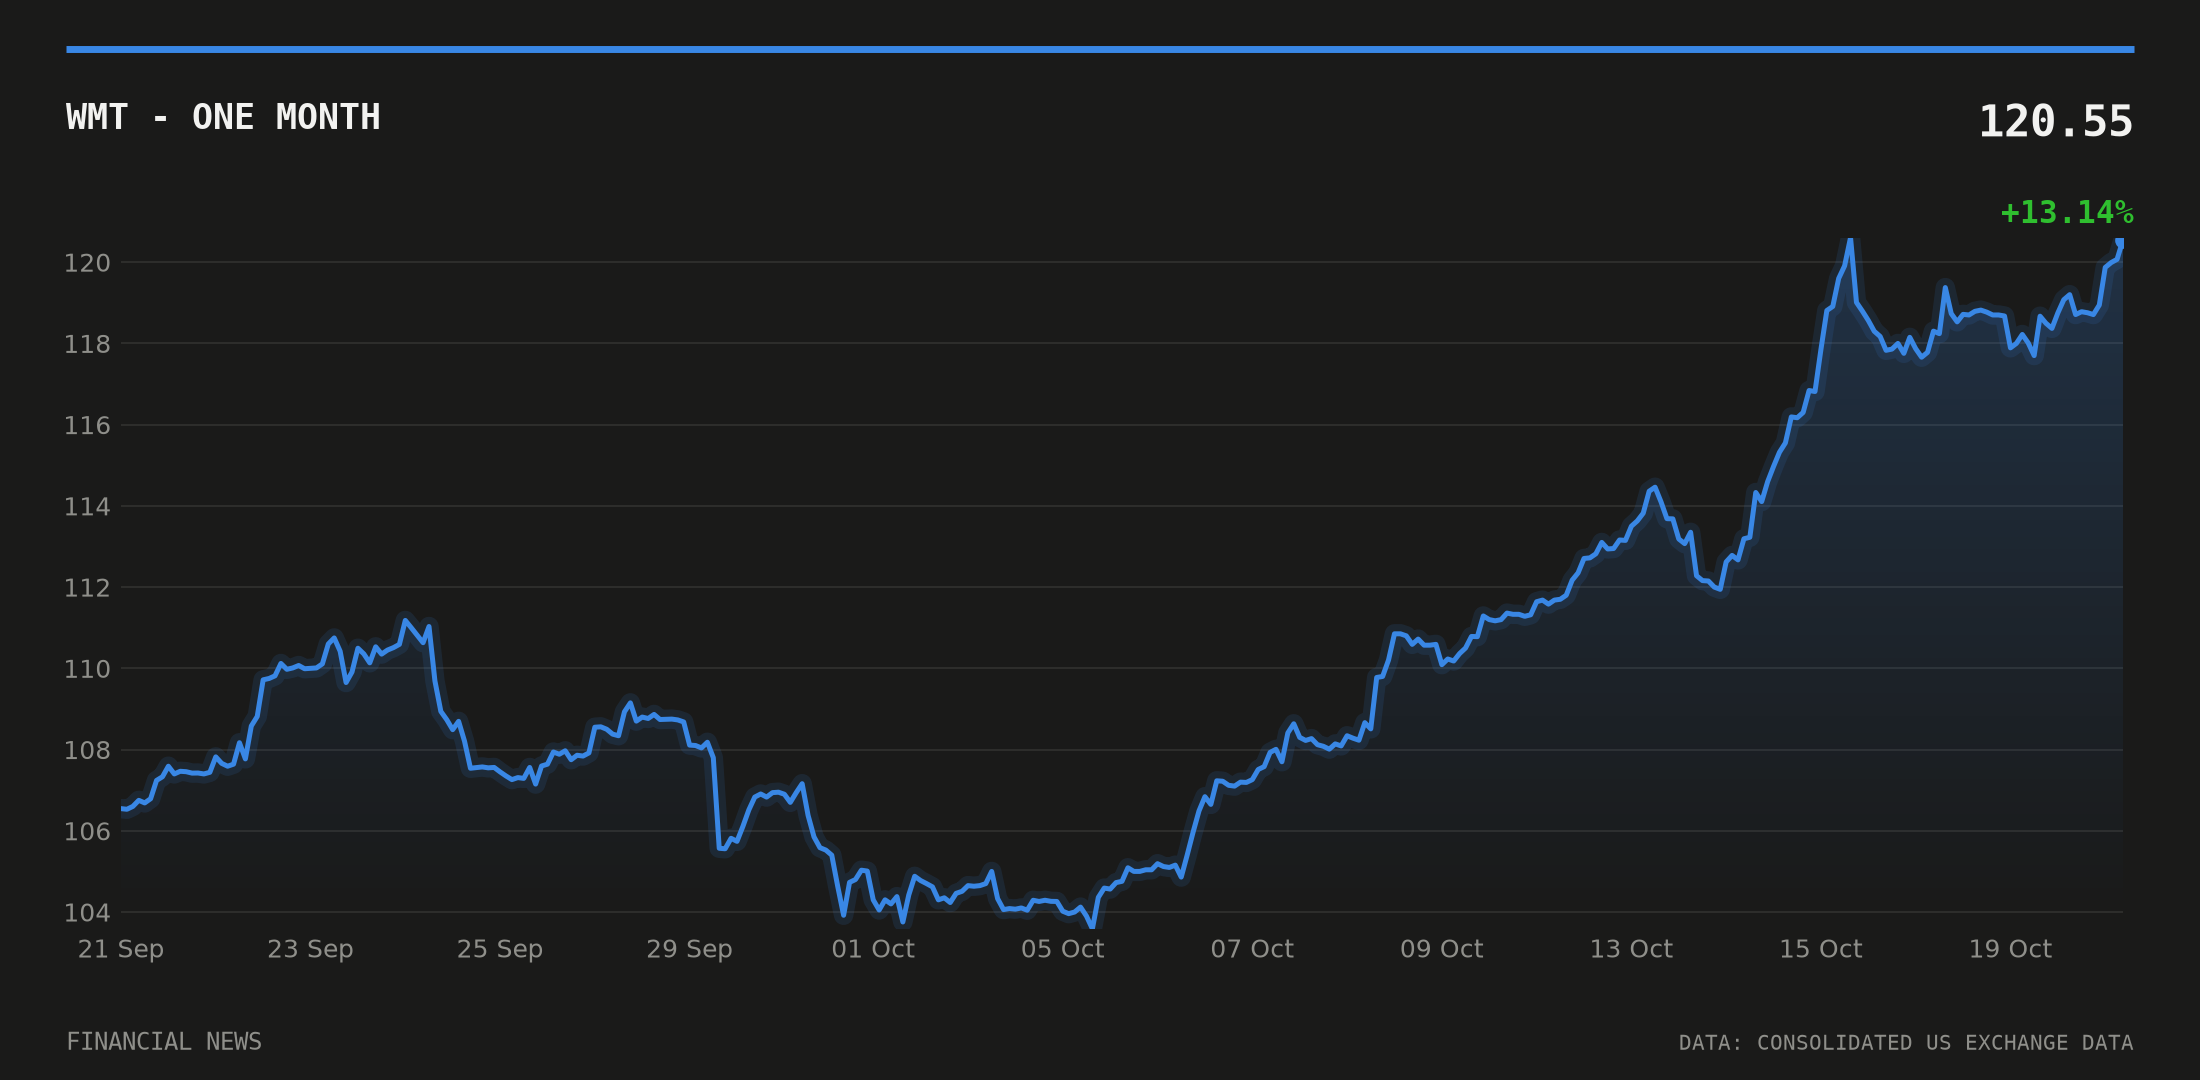Click the 114 y-axis label
This screenshot has width=2200, height=1080.
tap(87, 507)
